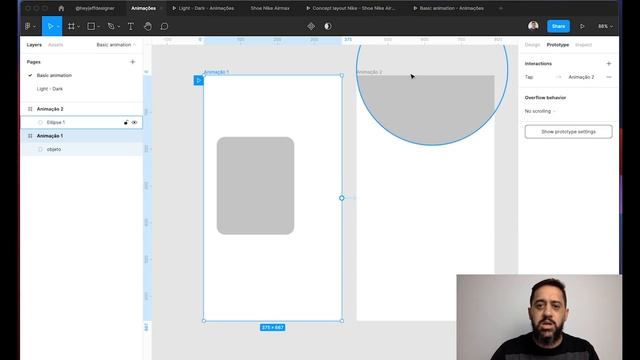Select the objeto layer
The image size is (640, 360).
tap(82, 149)
